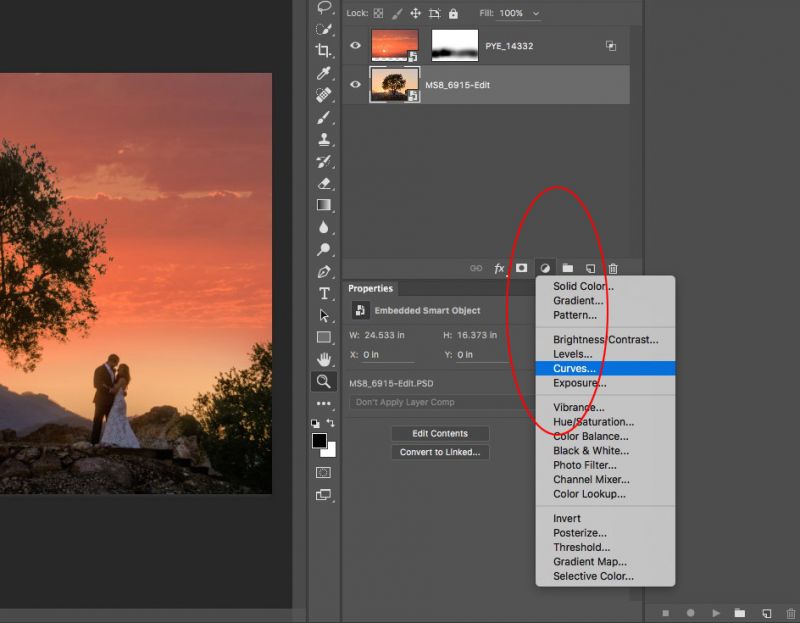
Task: Hide the PYE_14332 layer
Action: 355,46
